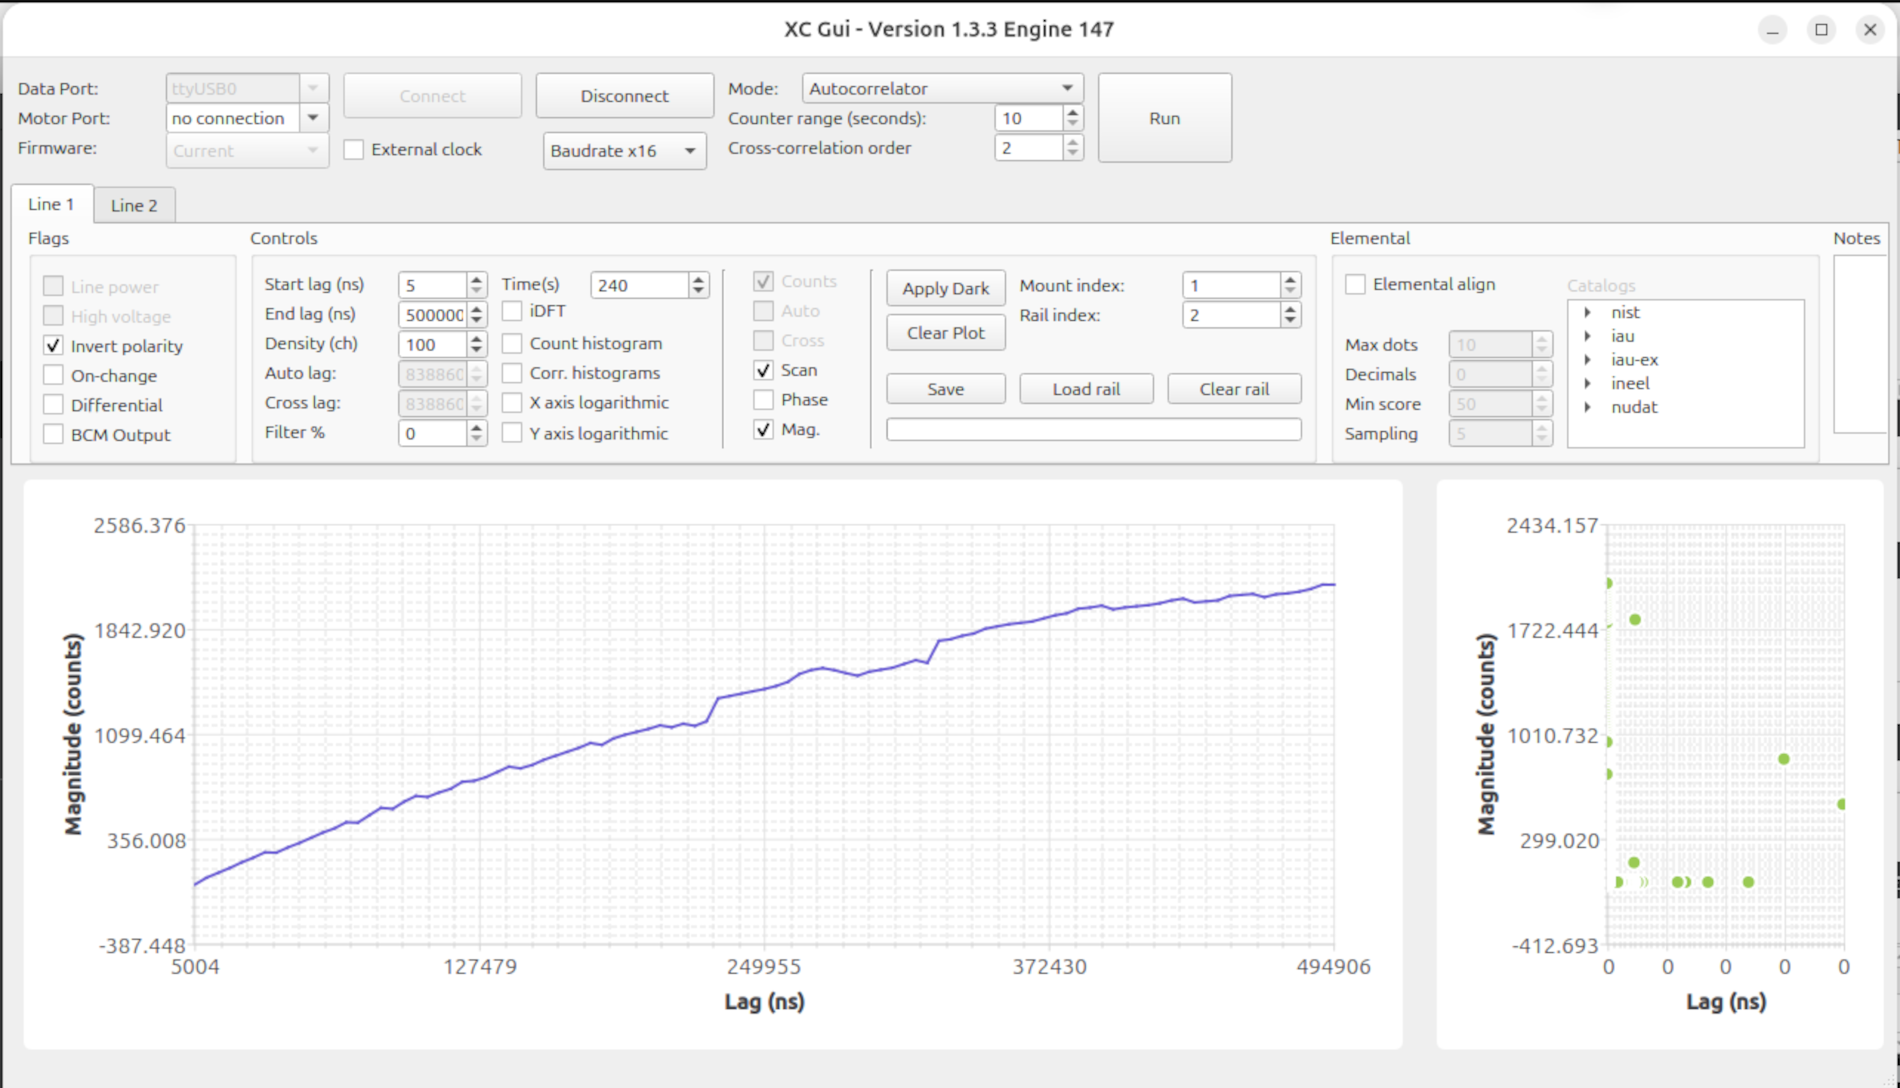Select the Line 1 tab
Image resolution: width=1900 pixels, height=1088 pixels.
51,204
